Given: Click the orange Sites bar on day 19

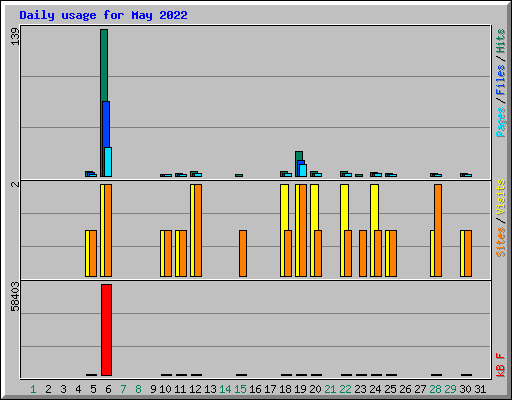Looking at the screenshot, I should [303, 230].
